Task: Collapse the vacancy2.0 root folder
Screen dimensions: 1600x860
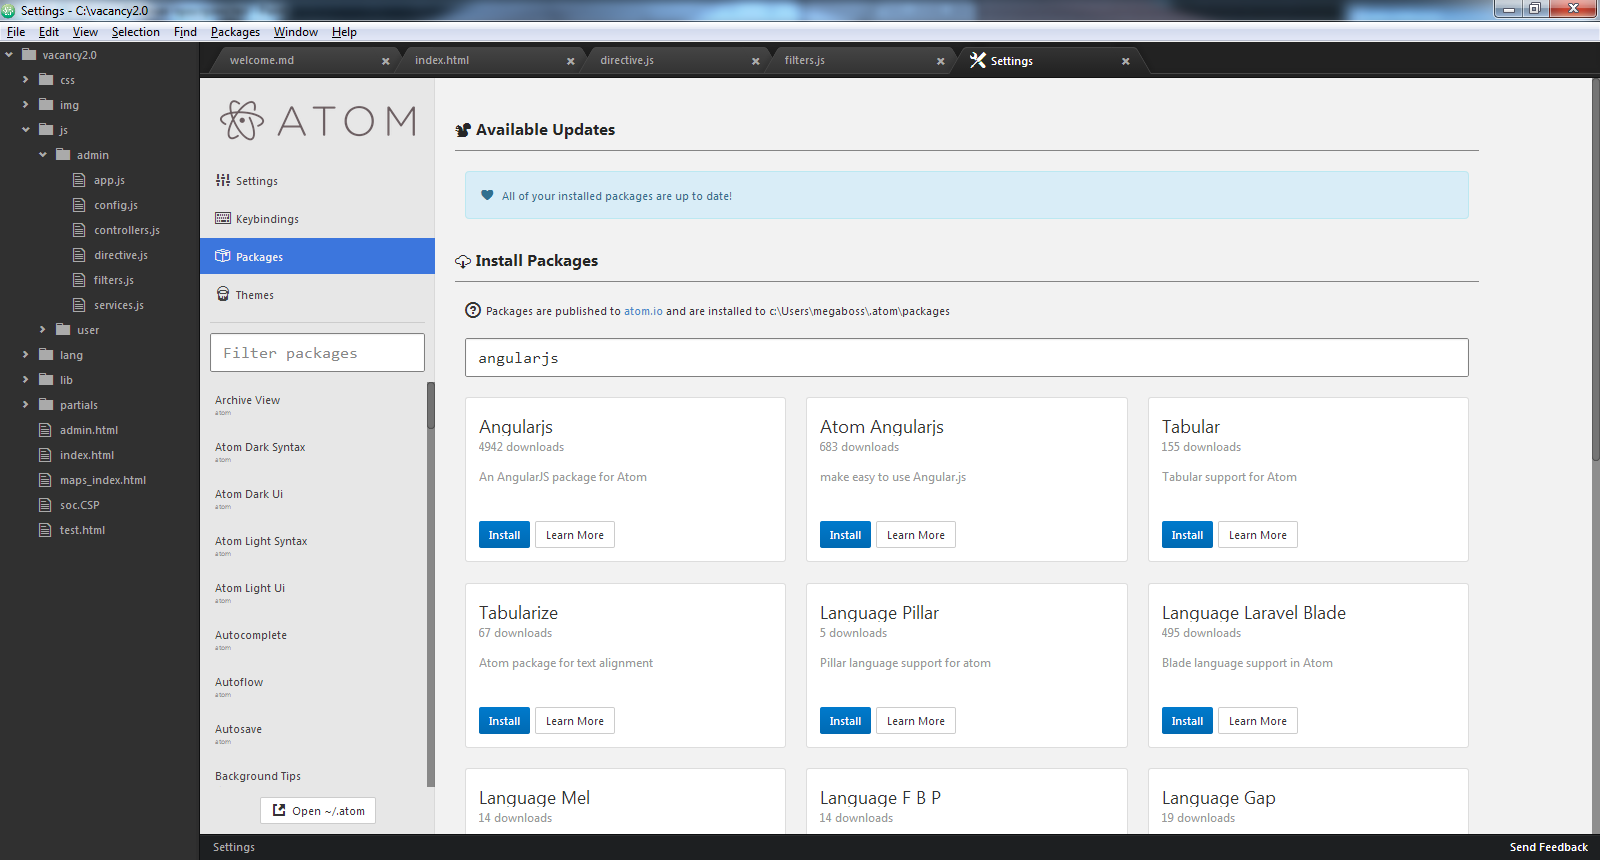Action: 9,55
